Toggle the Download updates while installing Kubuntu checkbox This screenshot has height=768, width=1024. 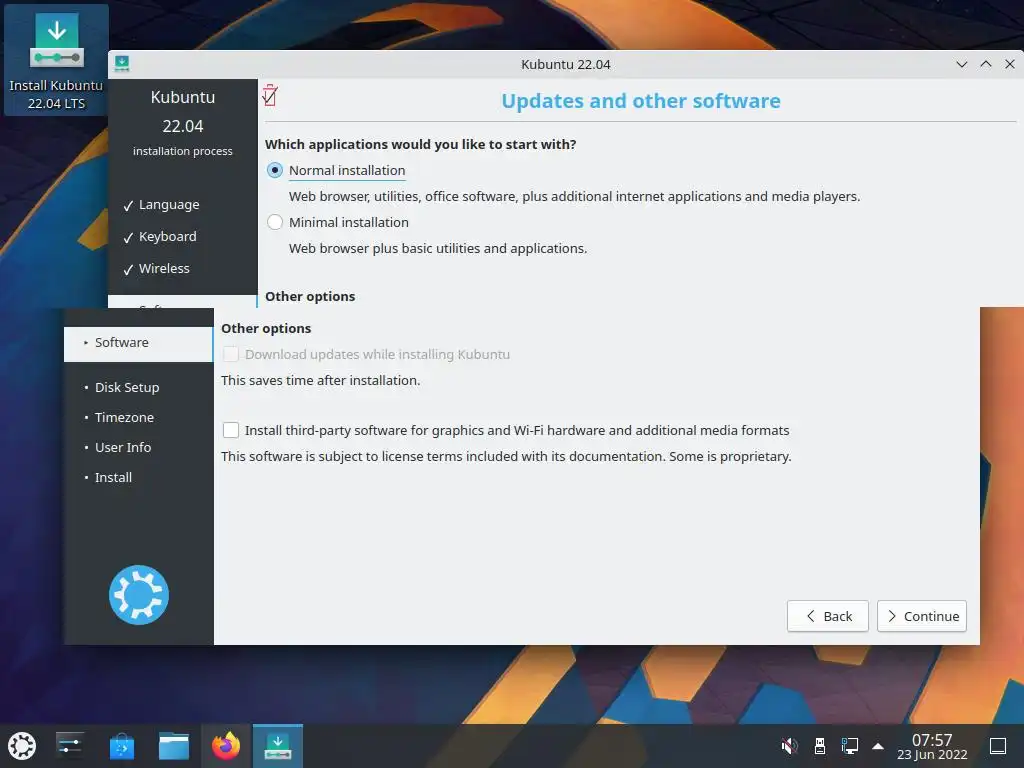coord(231,354)
